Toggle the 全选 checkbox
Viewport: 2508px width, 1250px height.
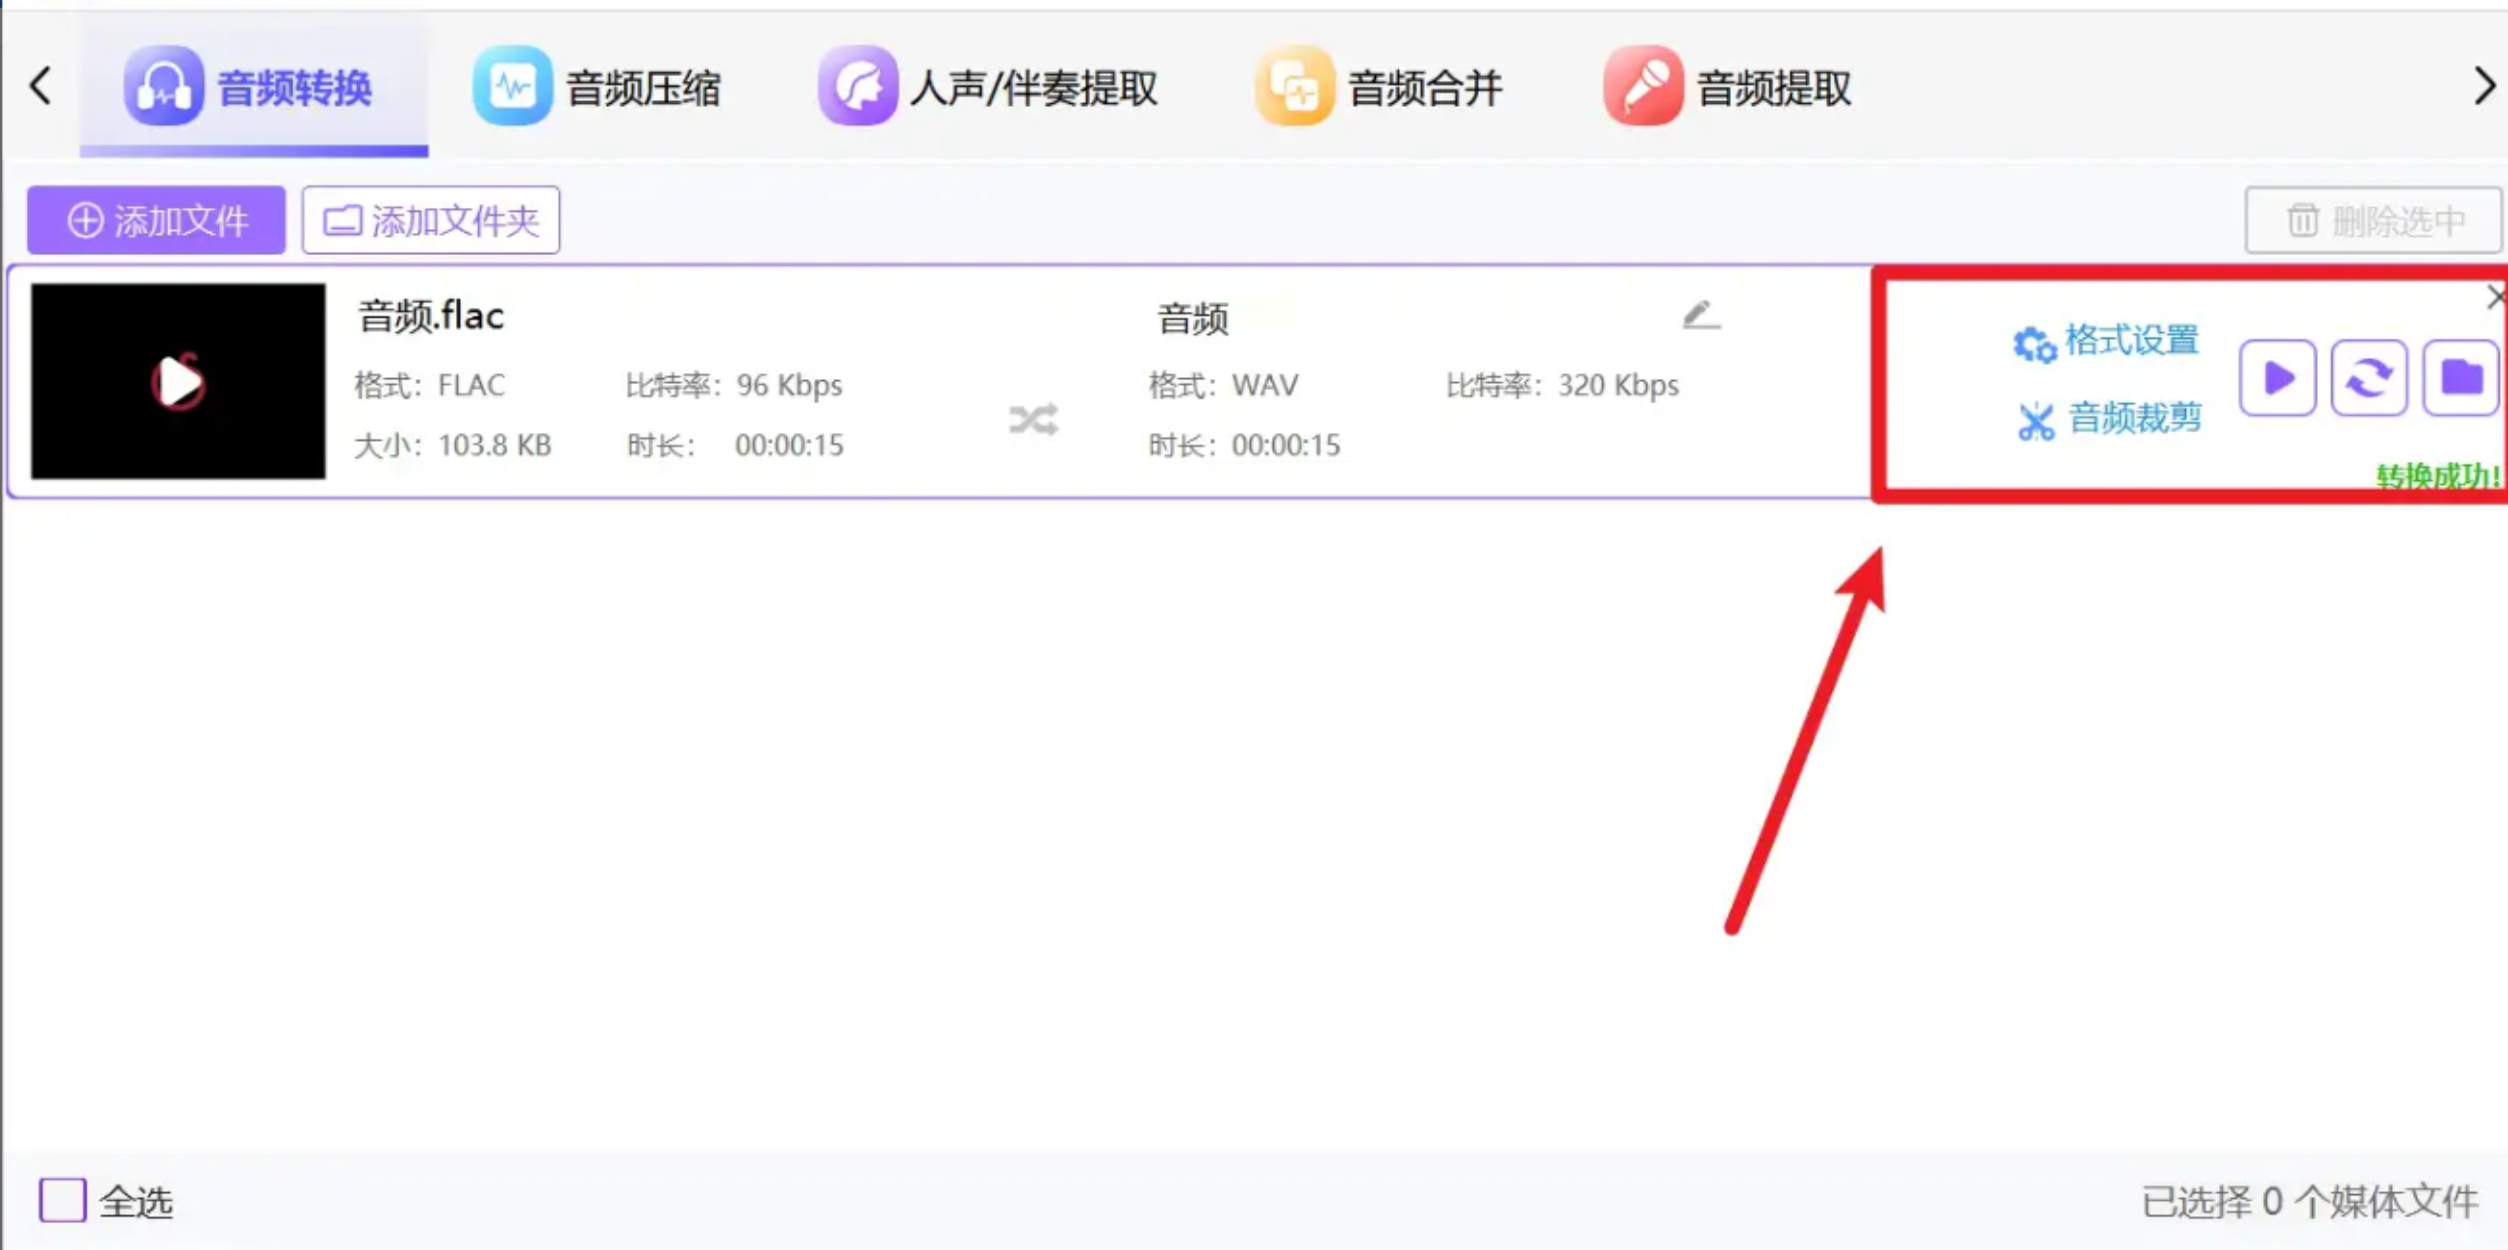(x=63, y=1199)
